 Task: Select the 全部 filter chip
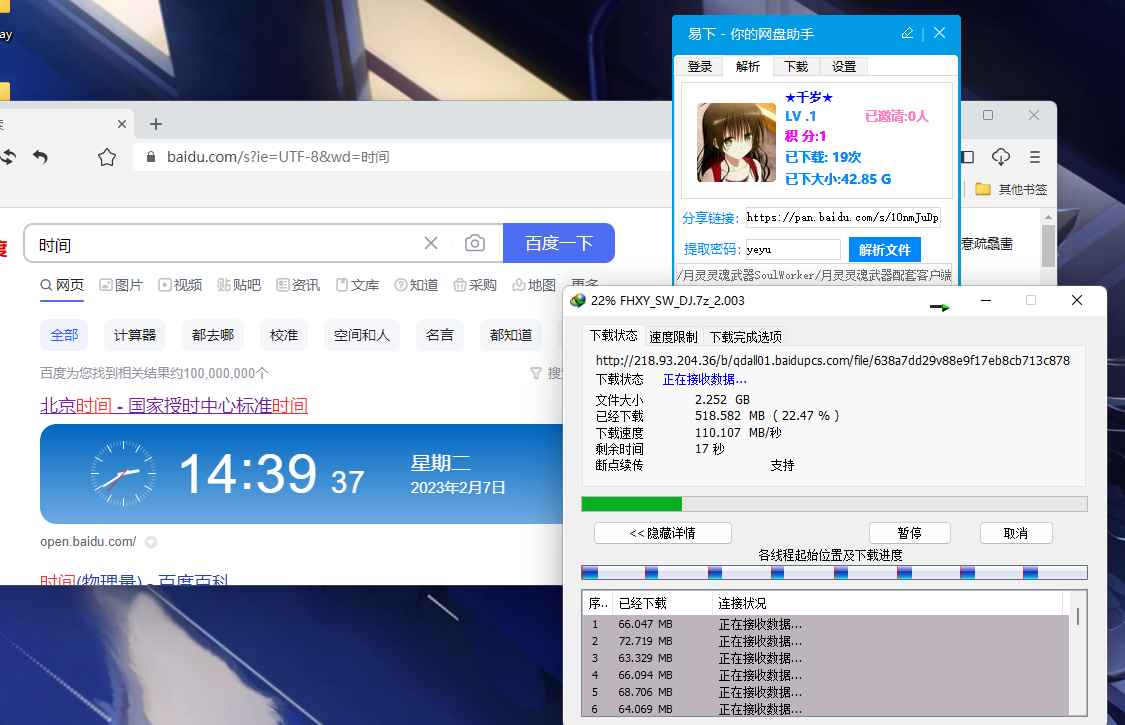pos(64,335)
